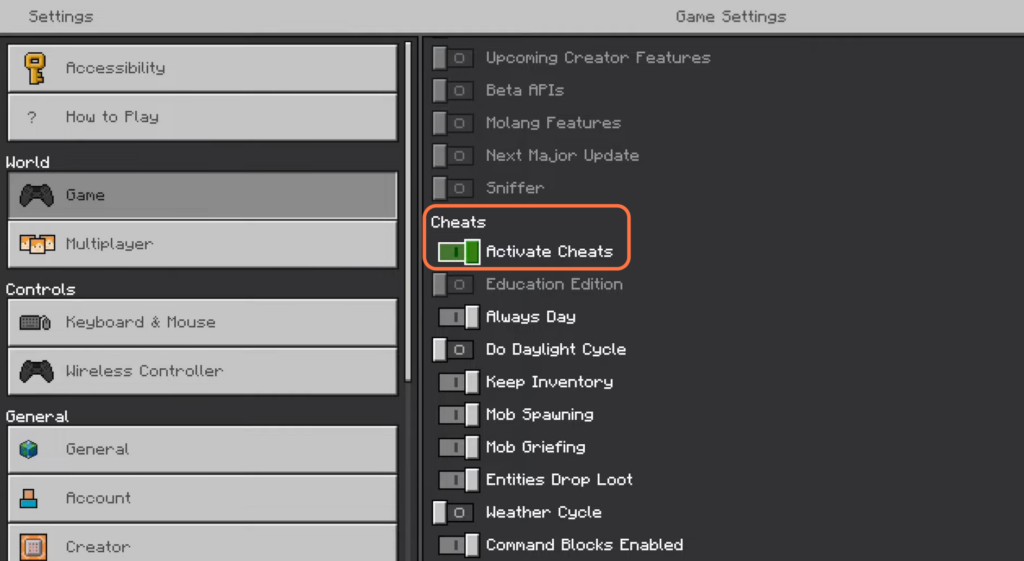The width and height of the screenshot is (1024, 561).
Task: Toggle the Entities Drop Loot switch
Action: (459, 480)
